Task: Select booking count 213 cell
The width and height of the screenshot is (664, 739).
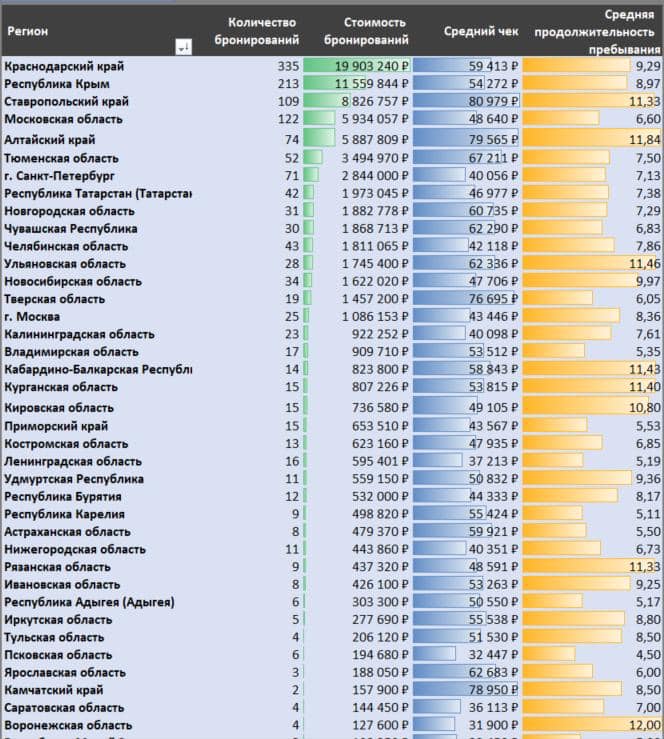Action: pos(288,84)
